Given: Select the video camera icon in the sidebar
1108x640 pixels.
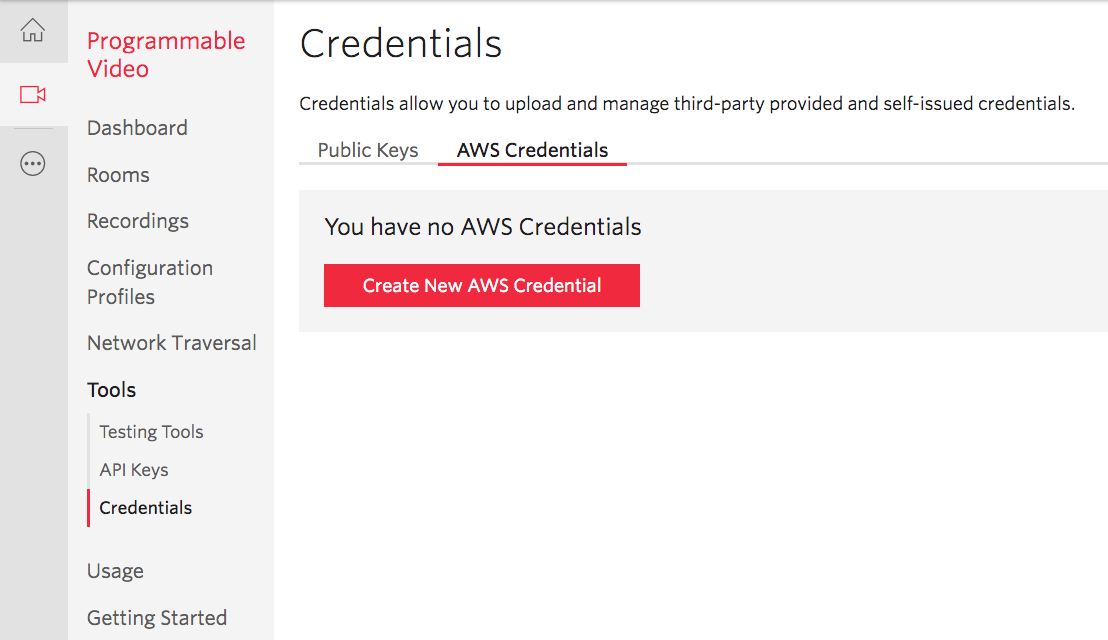Looking at the screenshot, I should 33,94.
